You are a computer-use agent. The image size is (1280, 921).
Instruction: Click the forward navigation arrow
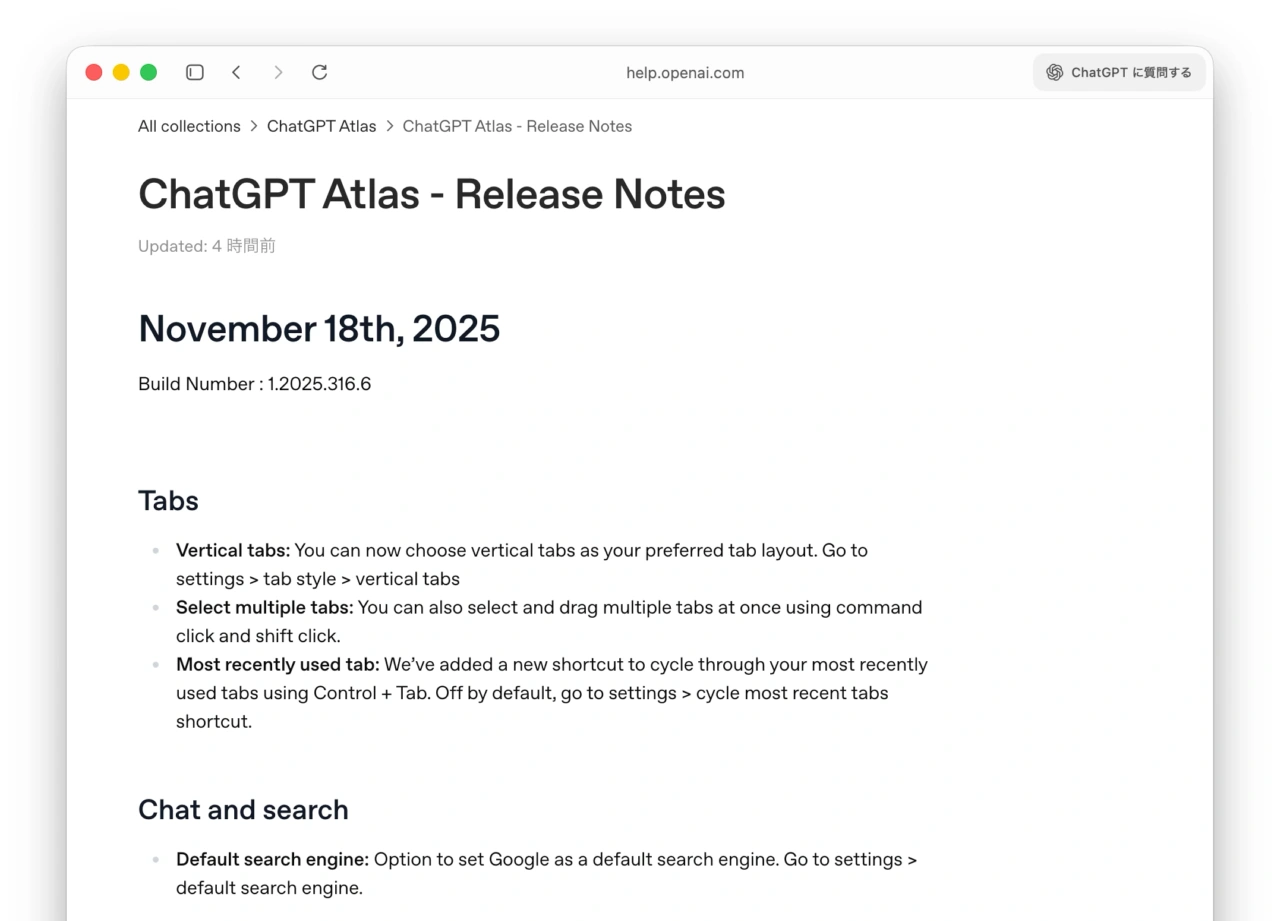(x=278, y=72)
